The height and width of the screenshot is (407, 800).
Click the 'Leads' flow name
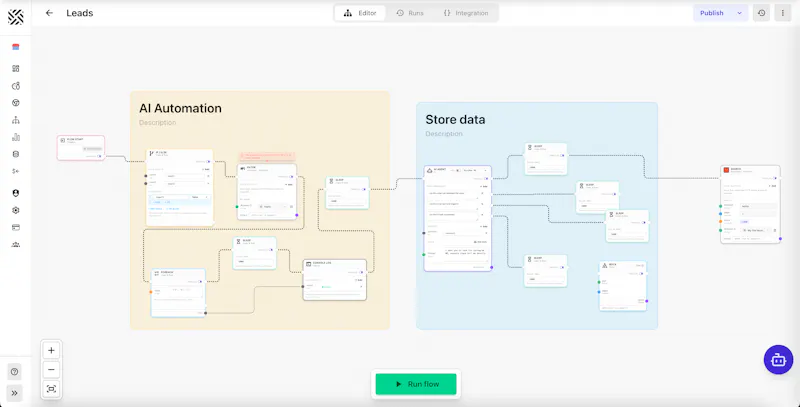click(x=80, y=13)
